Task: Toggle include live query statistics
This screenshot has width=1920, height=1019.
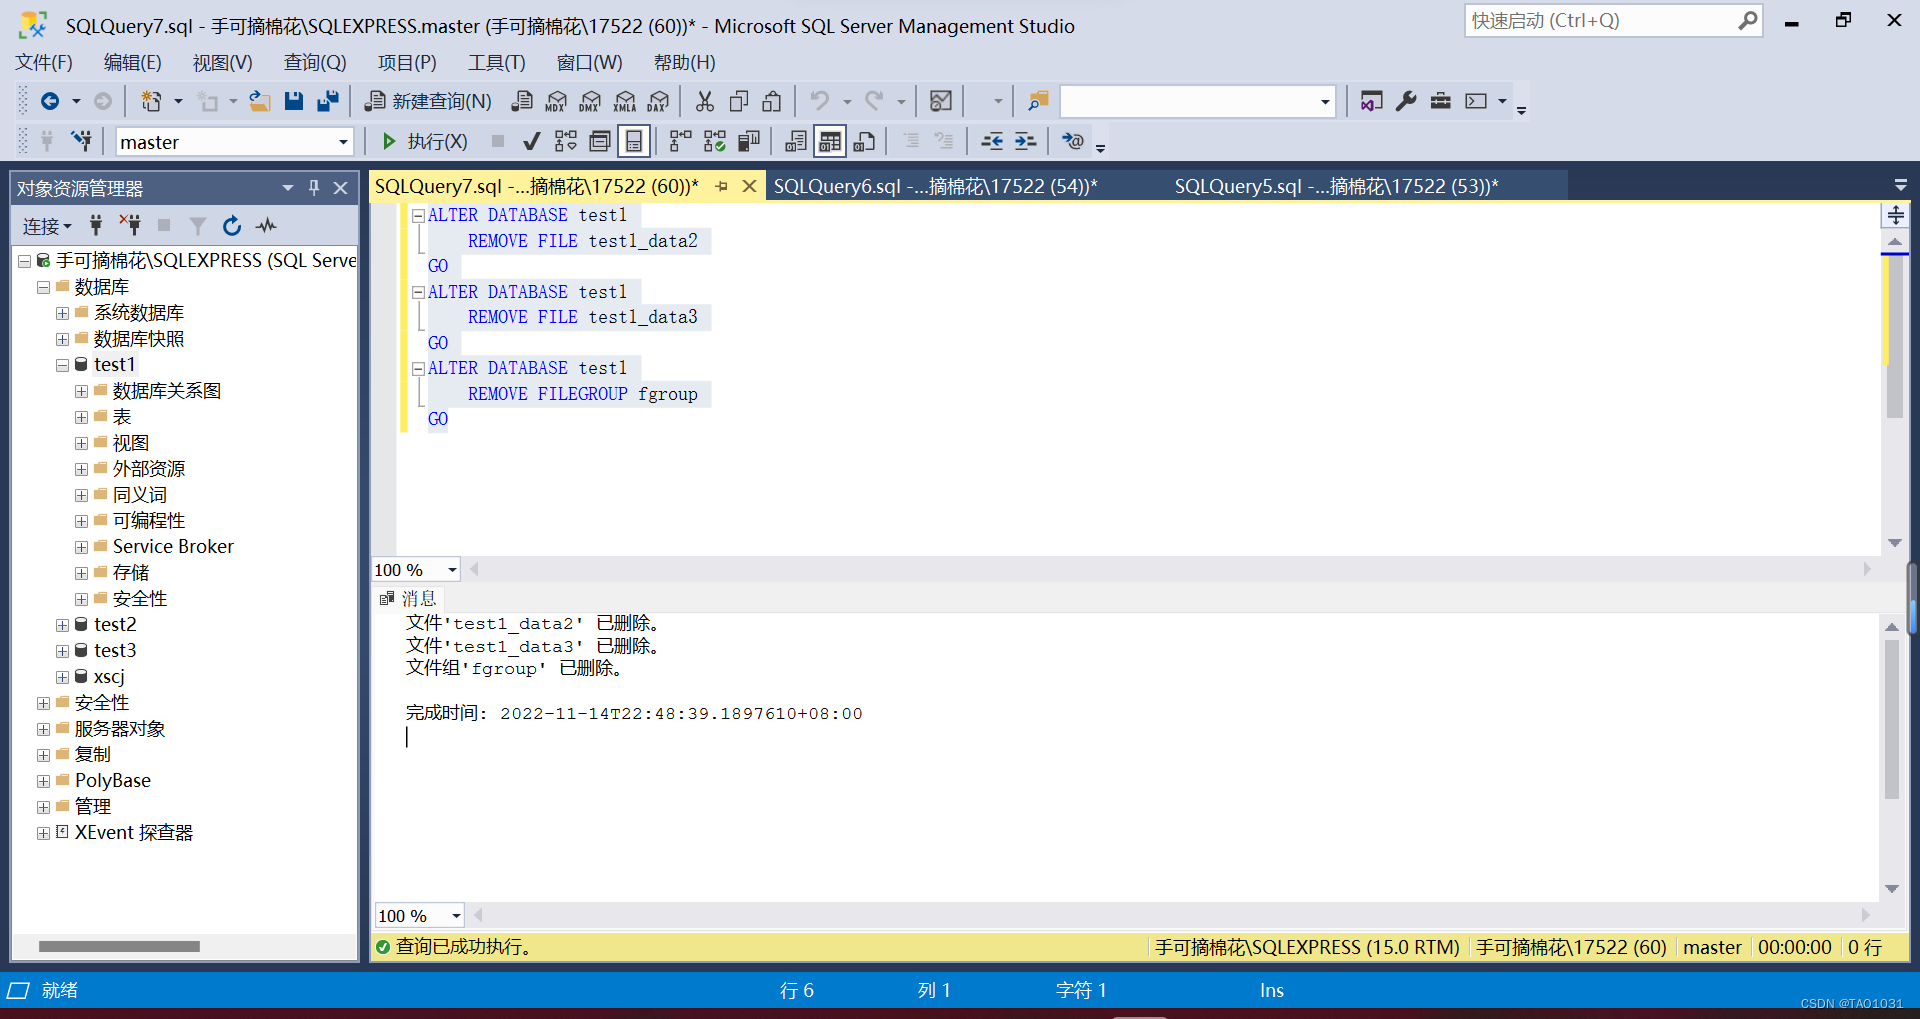Action: pyautogui.click(x=715, y=141)
